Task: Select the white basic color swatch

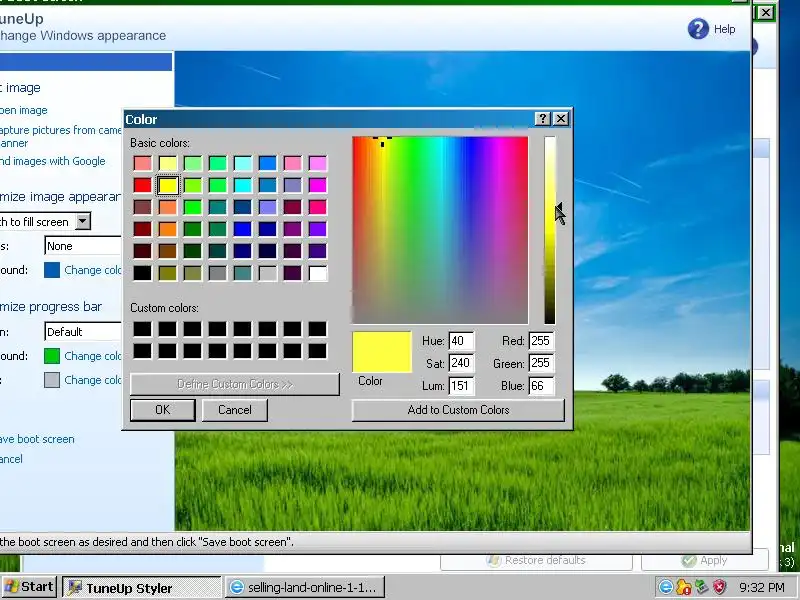Action: coord(317,273)
